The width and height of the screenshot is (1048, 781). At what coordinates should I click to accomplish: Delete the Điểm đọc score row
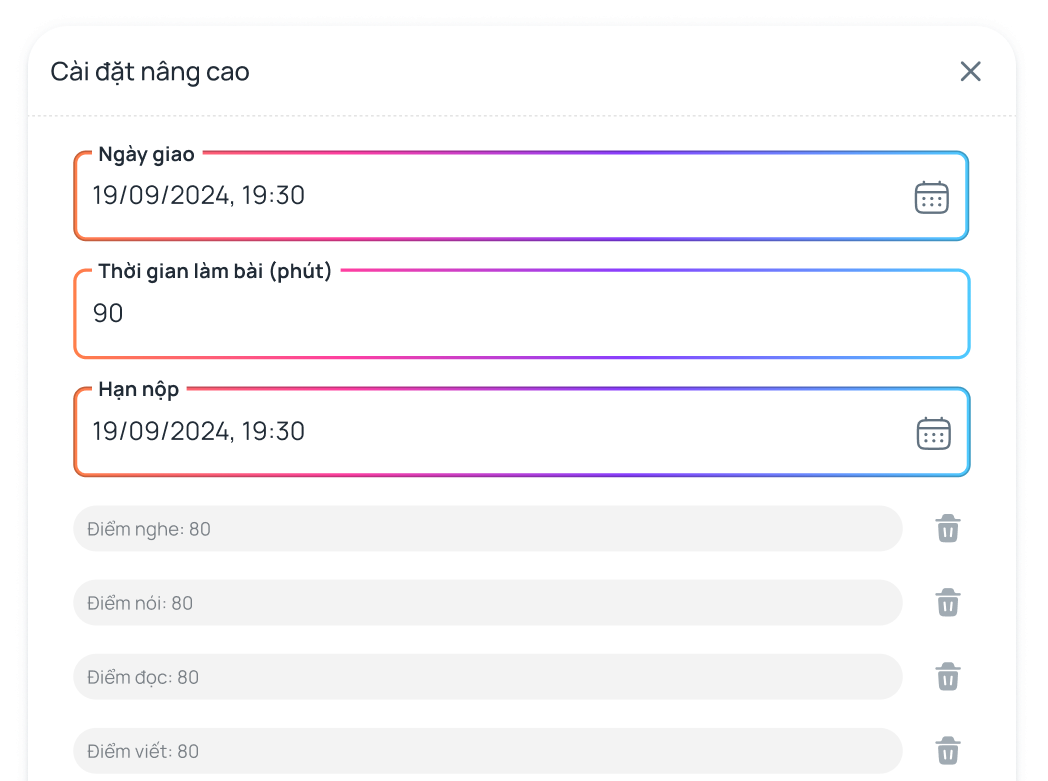coord(948,677)
